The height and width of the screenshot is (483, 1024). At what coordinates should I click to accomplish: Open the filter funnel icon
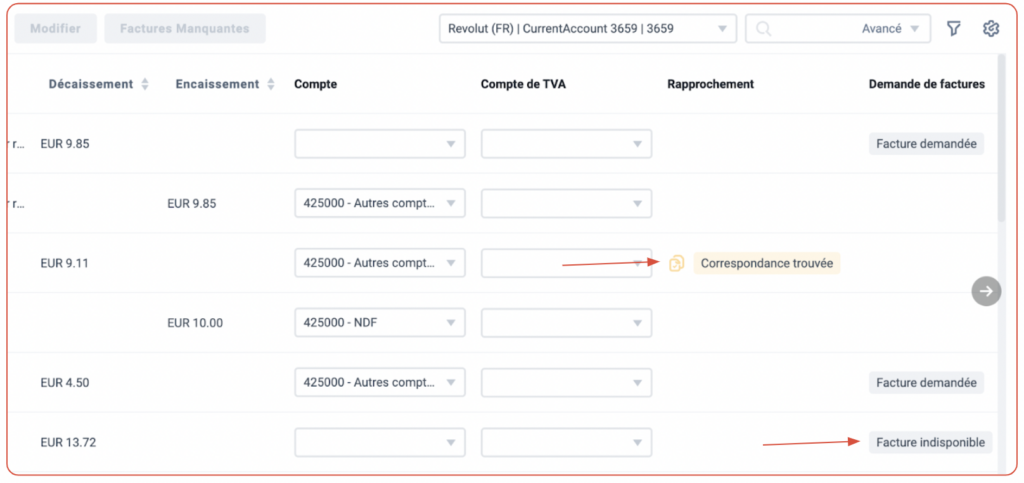pos(953,29)
